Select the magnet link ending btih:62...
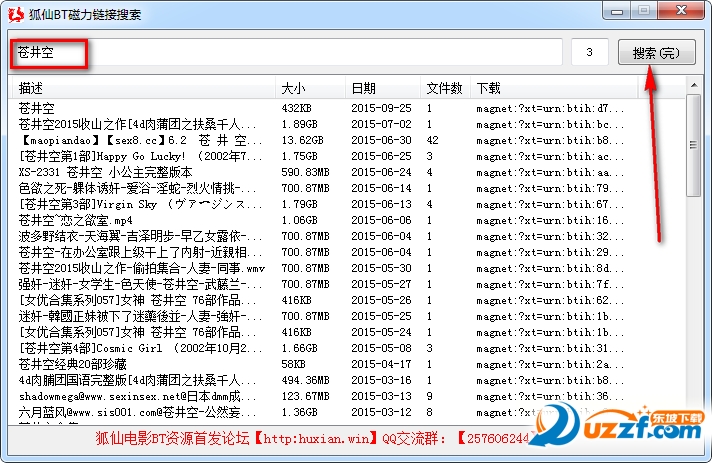 pyautogui.click(x=550, y=300)
